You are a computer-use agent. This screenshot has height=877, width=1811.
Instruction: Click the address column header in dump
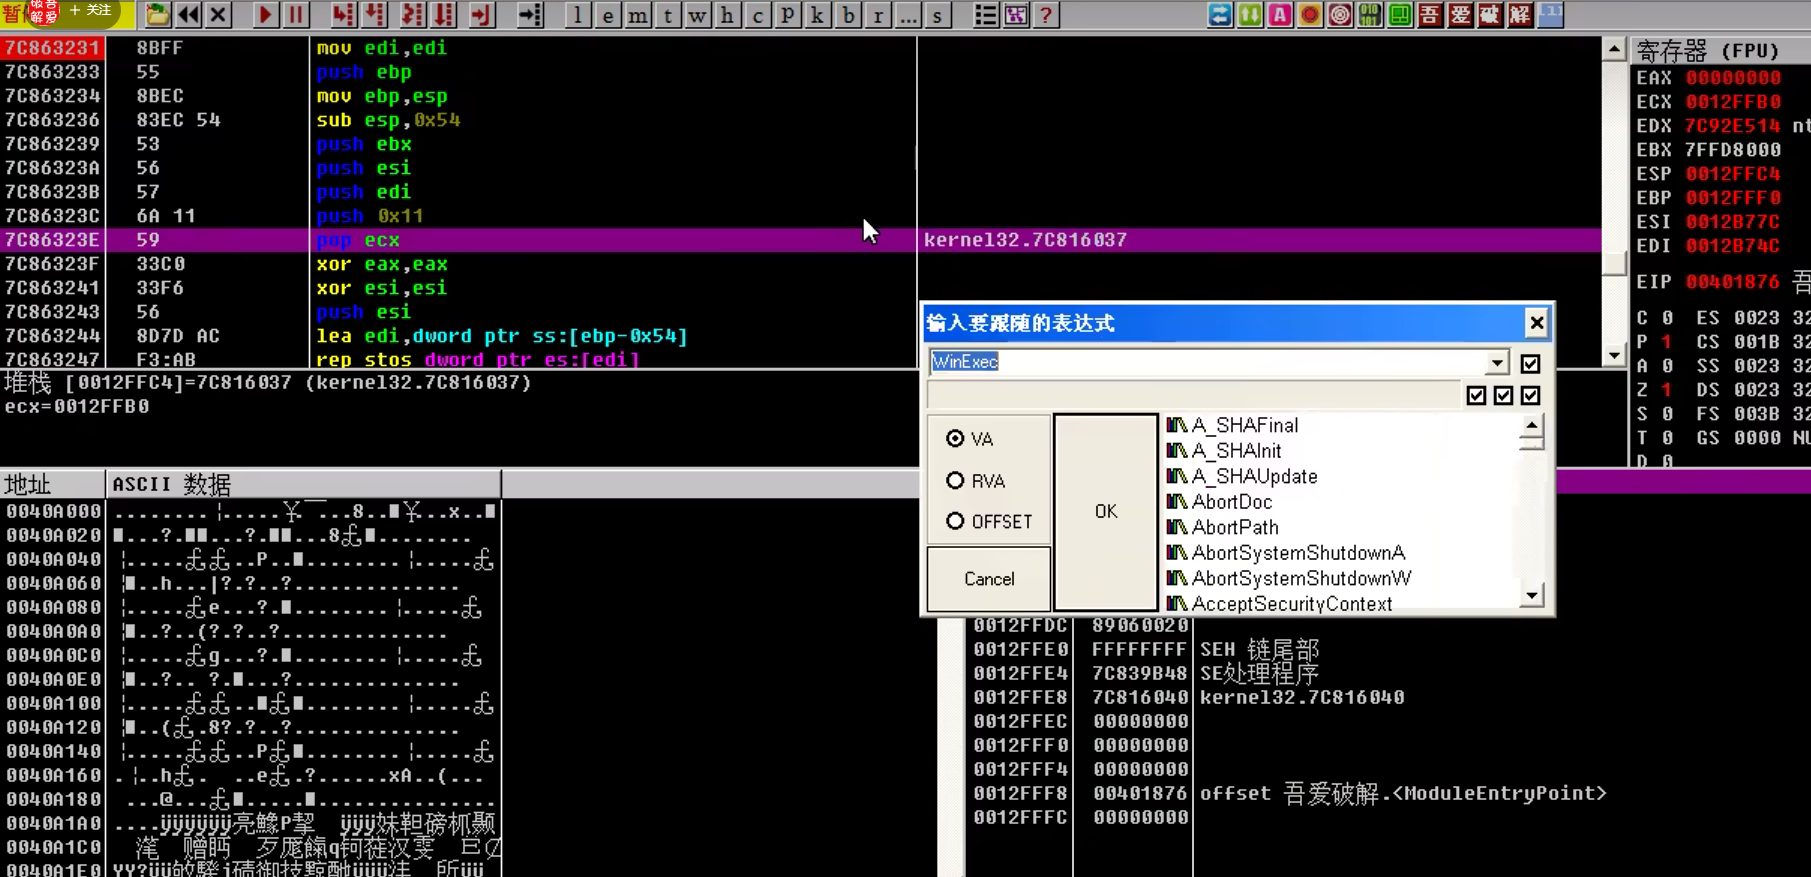[x=52, y=484]
